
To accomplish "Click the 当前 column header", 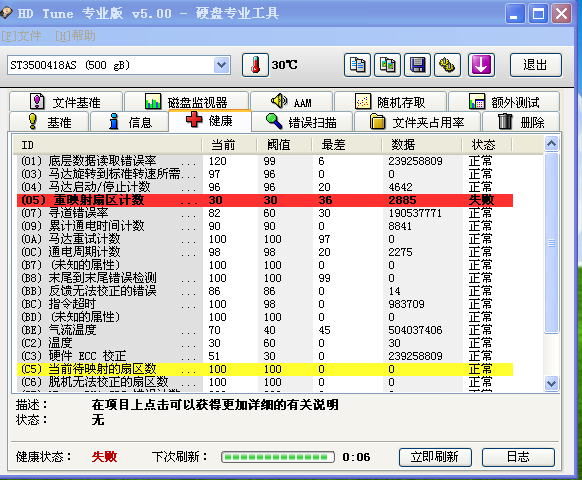I will (229, 144).
